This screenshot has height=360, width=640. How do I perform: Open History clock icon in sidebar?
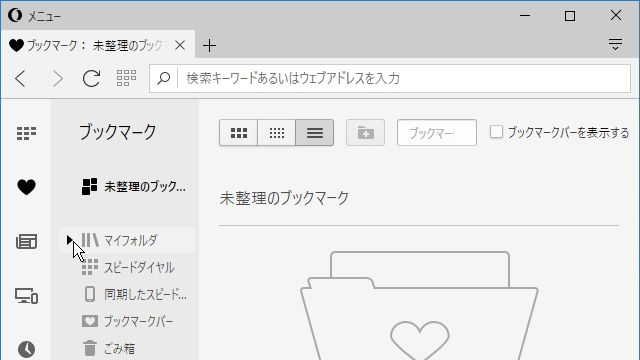[27, 349]
